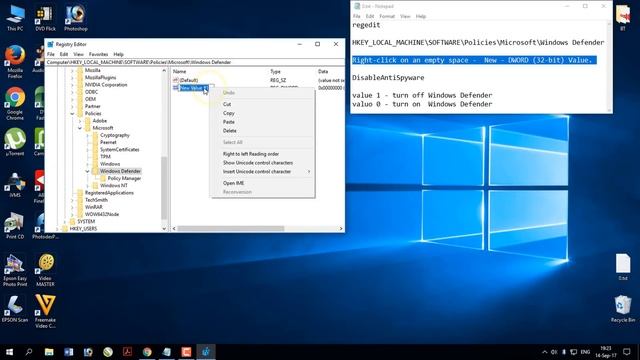Select Windows Defender key in tree
Viewport: 640px width, 360px height.
(120, 171)
